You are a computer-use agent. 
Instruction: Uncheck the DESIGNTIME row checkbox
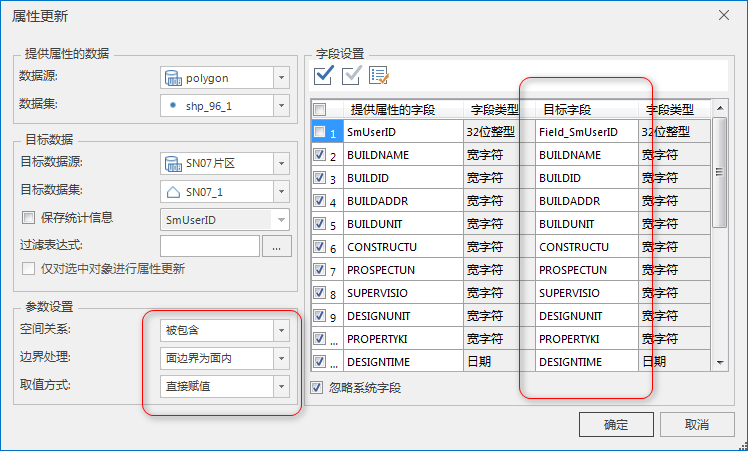320,361
